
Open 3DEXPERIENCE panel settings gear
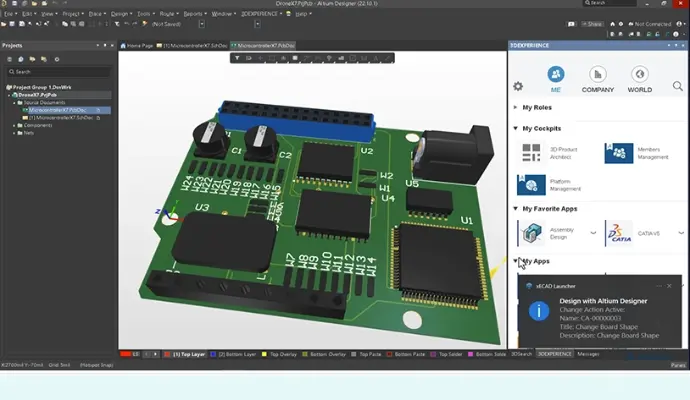(x=518, y=86)
